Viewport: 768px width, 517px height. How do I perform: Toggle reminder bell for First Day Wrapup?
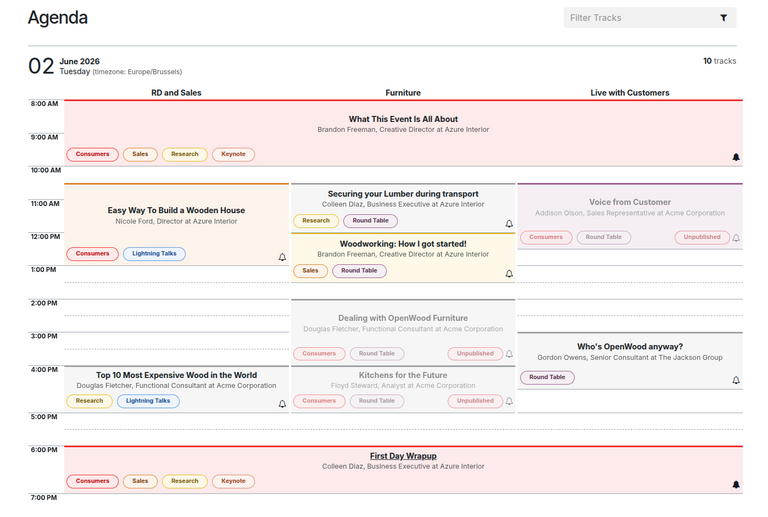[x=736, y=485]
